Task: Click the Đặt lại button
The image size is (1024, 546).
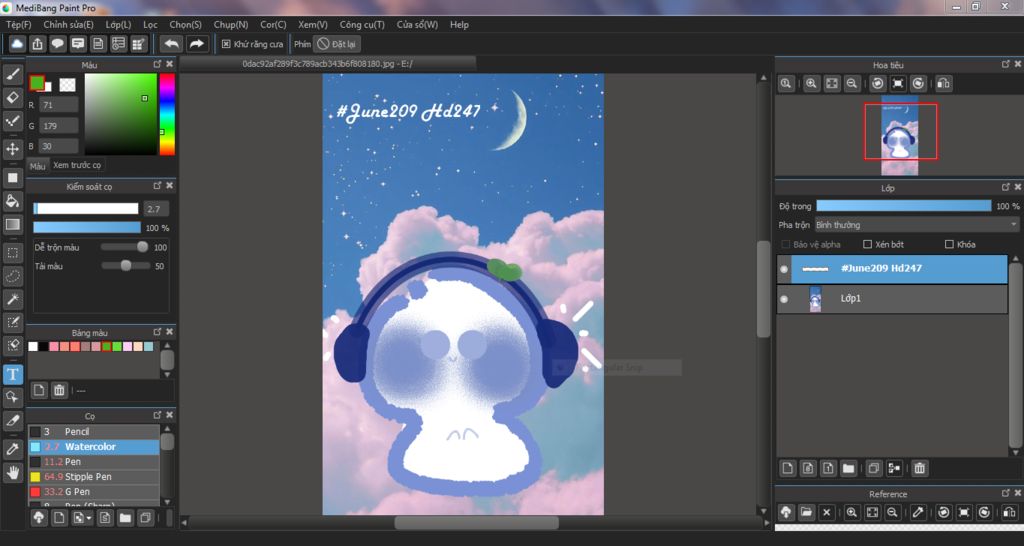Action: [x=337, y=44]
